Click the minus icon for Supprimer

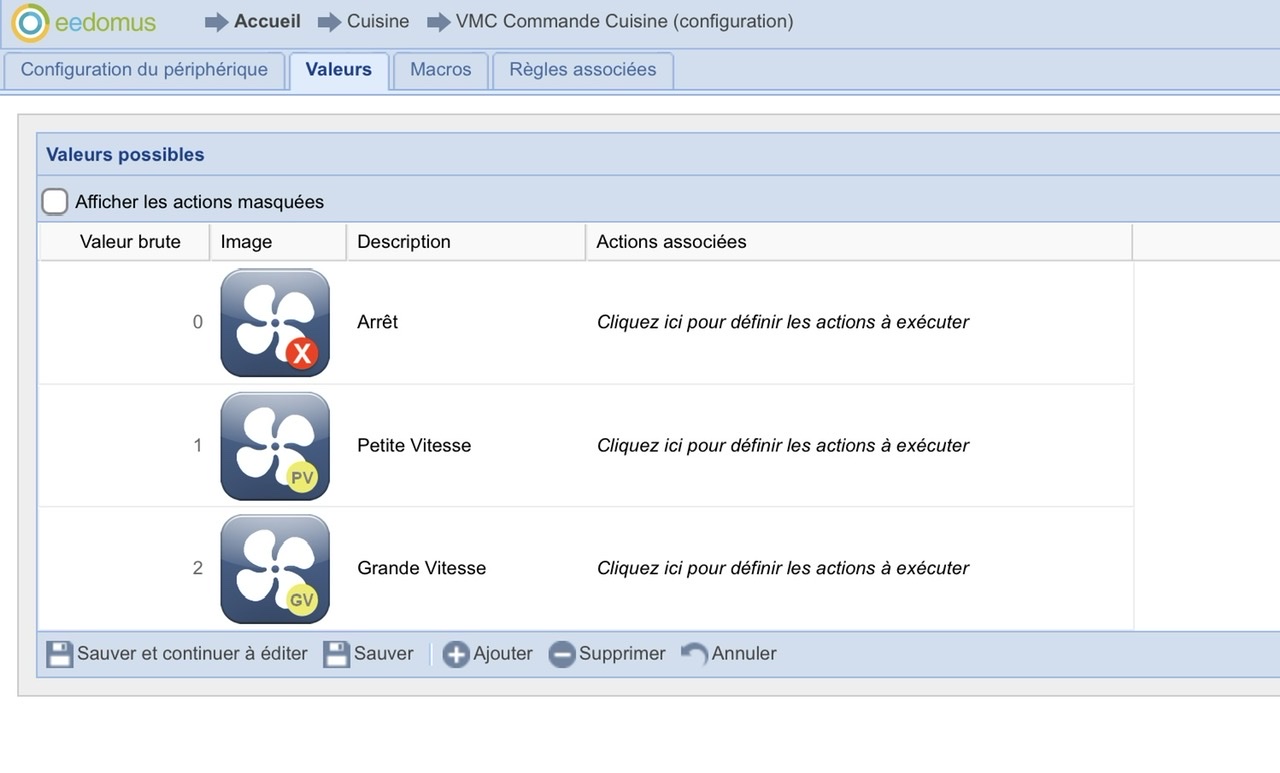pyautogui.click(x=562, y=655)
